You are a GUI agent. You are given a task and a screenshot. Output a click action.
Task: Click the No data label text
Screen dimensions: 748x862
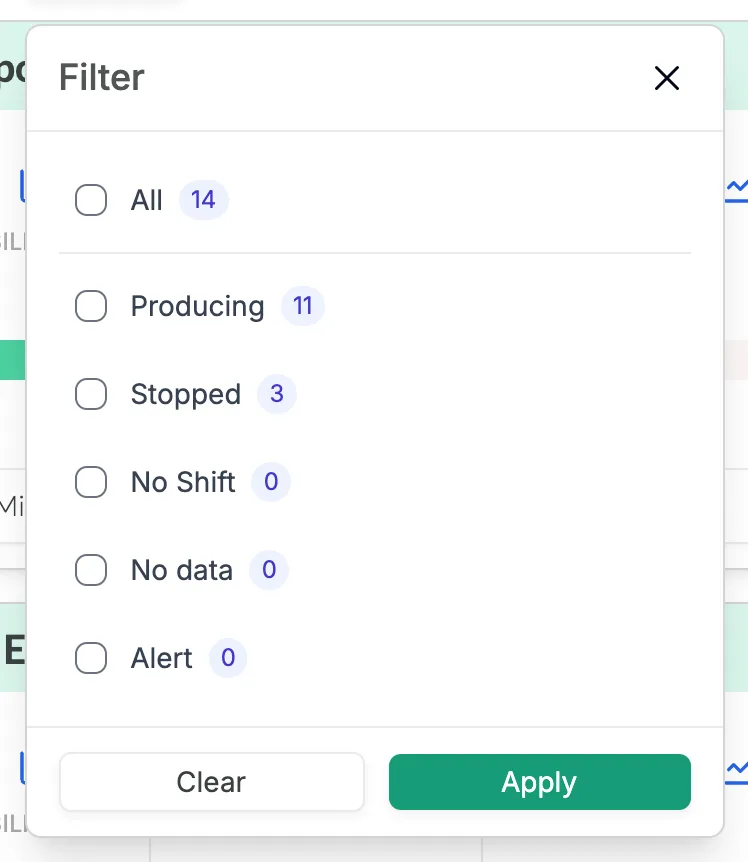coord(182,570)
